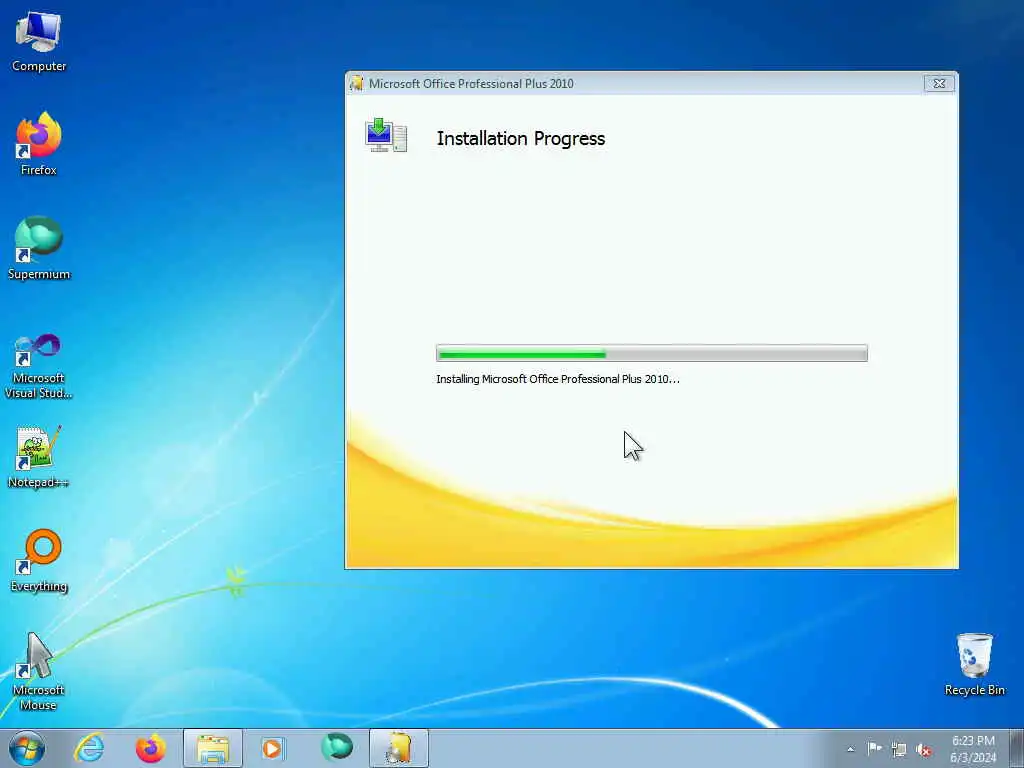The width and height of the screenshot is (1024, 768).
Task: Select the Microsoft Mouse desktop shortcut
Action: click(x=39, y=671)
